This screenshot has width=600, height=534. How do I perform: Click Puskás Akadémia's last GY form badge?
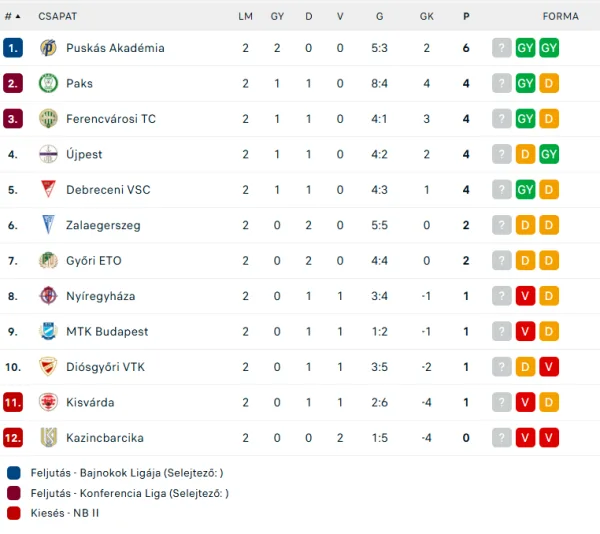pos(549,48)
